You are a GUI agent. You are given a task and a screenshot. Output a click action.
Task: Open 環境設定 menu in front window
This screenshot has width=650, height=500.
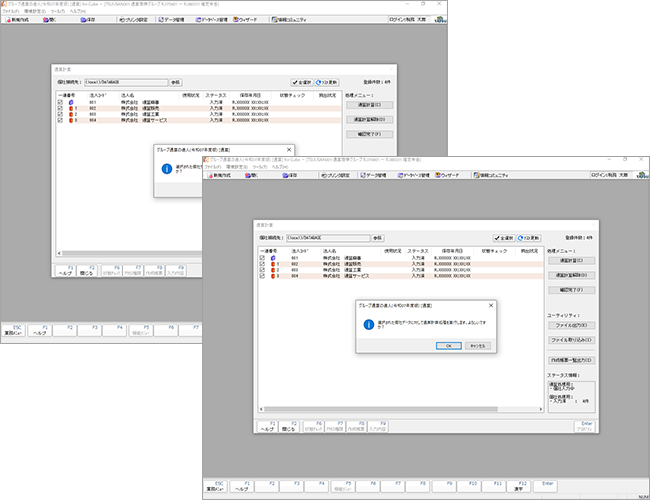coord(237,167)
